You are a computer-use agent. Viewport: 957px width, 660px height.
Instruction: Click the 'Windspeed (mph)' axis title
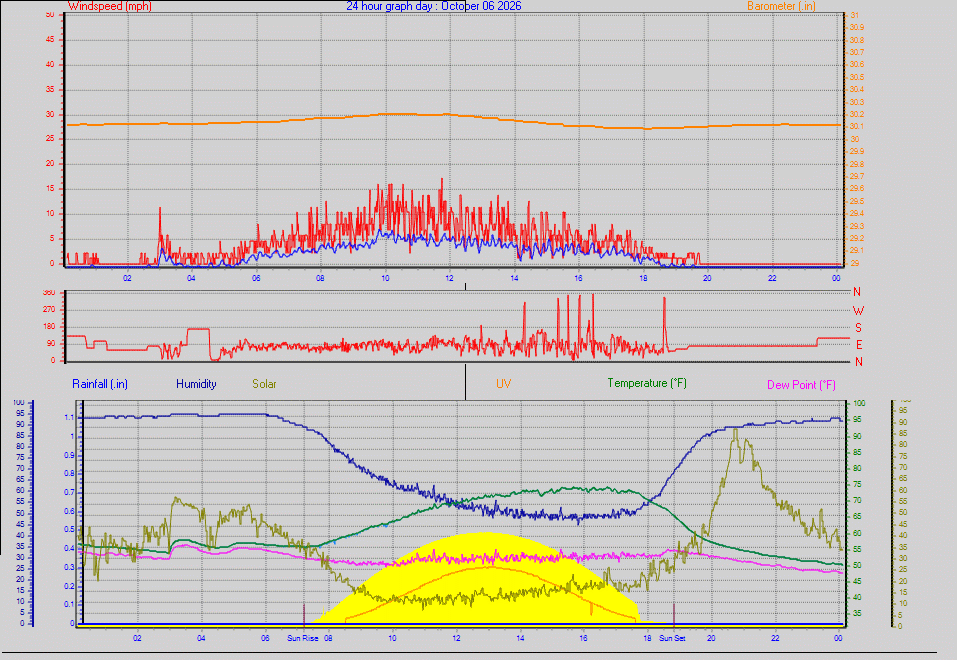point(110,6)
